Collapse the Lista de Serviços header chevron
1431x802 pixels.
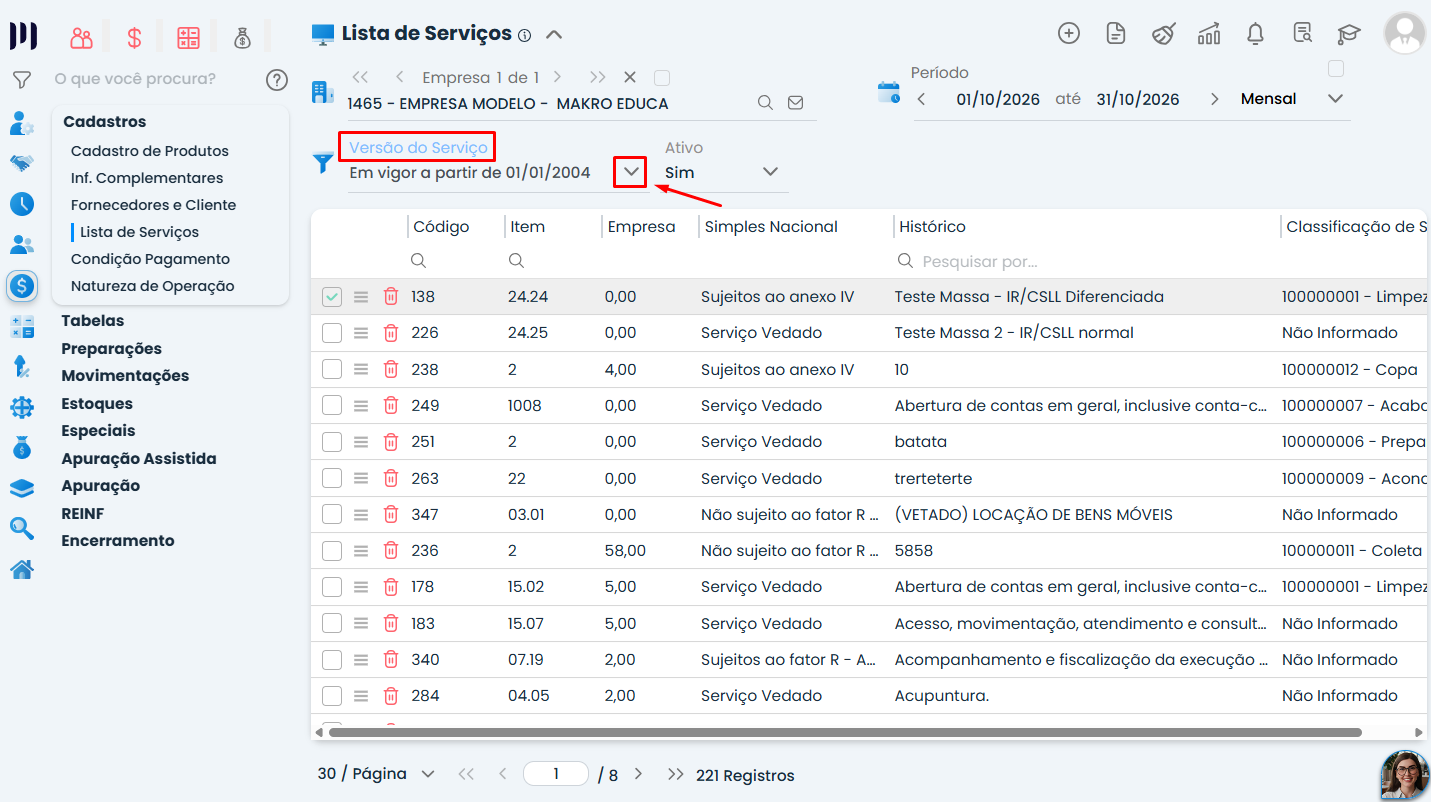point(554,35)
